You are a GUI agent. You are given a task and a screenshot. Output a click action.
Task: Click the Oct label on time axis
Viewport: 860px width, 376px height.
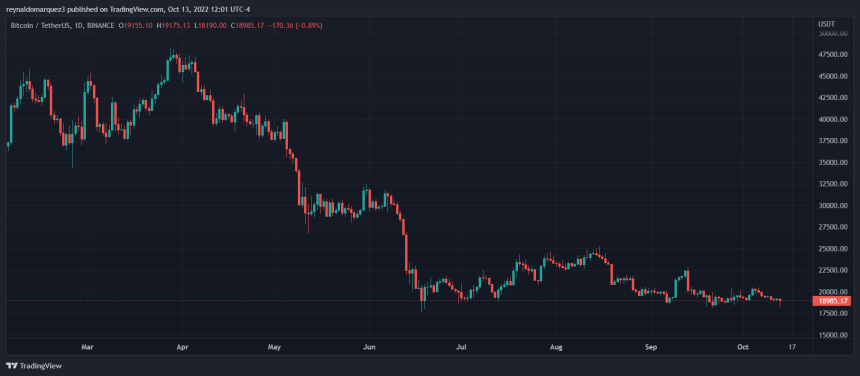[743, 347]
